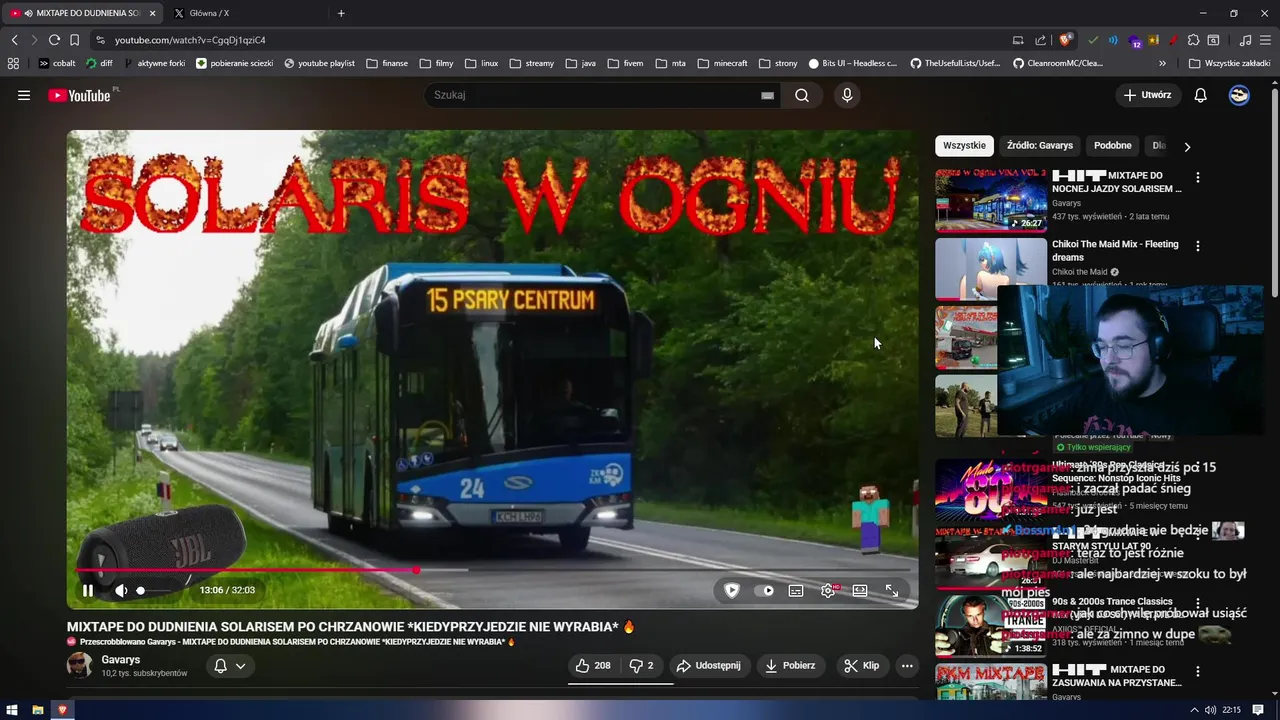Expand hidden bookmarks chevron
Screen dimensions: 1280x720
[x=1162, y=63]
